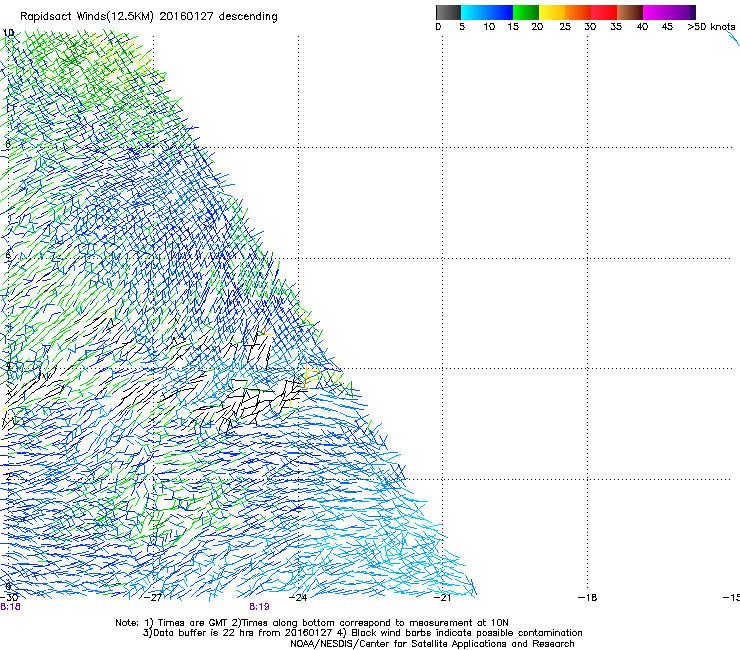Click the legend scale label '20'
Screen dimensions: 740x650
[537, 27]
